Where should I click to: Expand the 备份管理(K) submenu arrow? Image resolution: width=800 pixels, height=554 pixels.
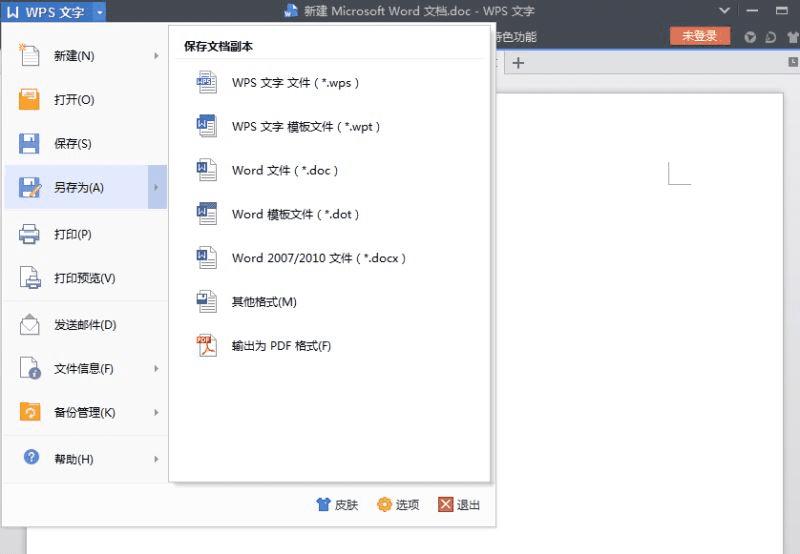click(x=157, y=412)
